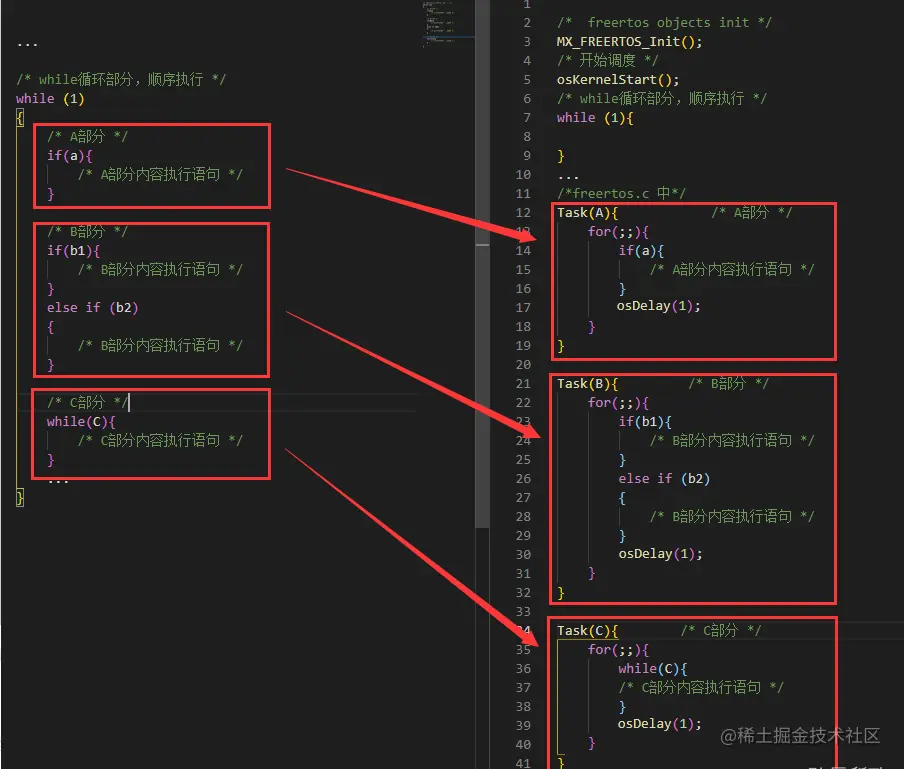Click the '/* B部分 */' comment on line 21
The height and width of the screenshot is (769, 904).
[728, 384]
